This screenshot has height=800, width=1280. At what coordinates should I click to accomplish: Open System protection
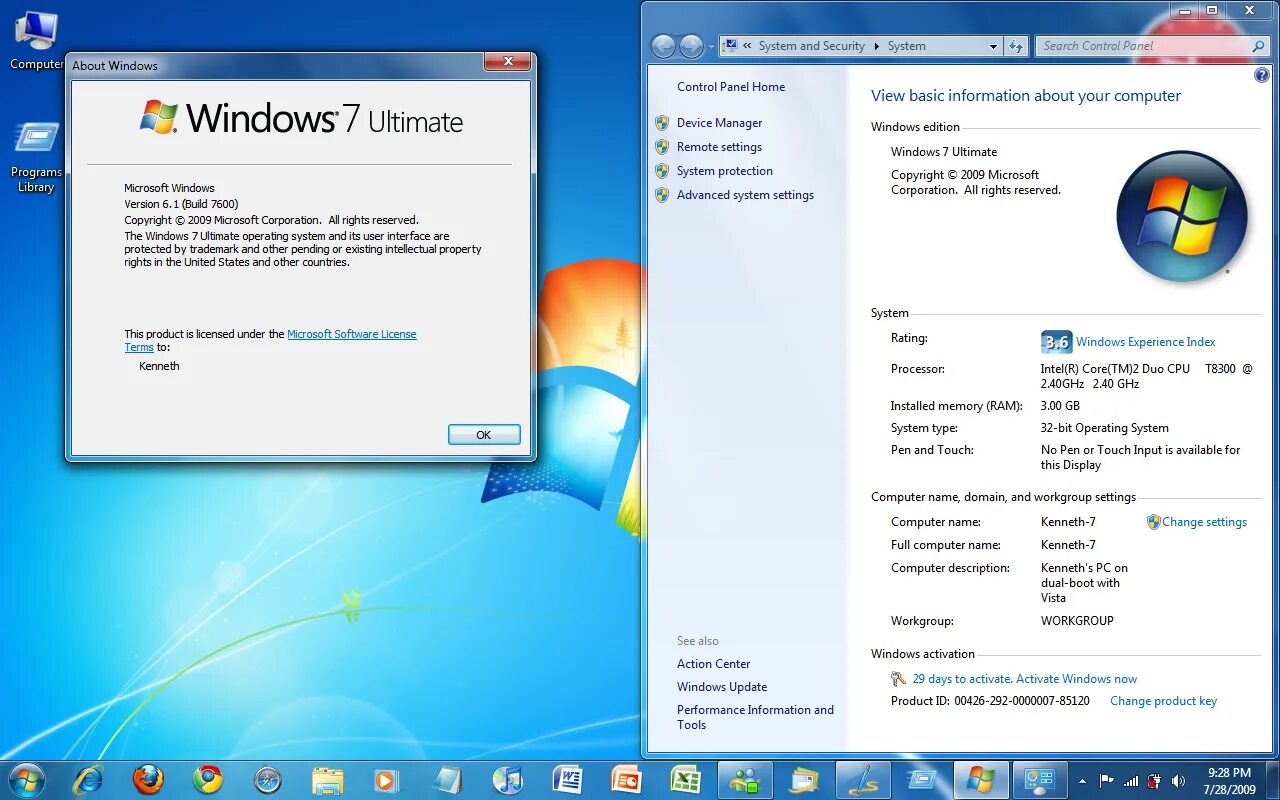[x=724, y=171]
